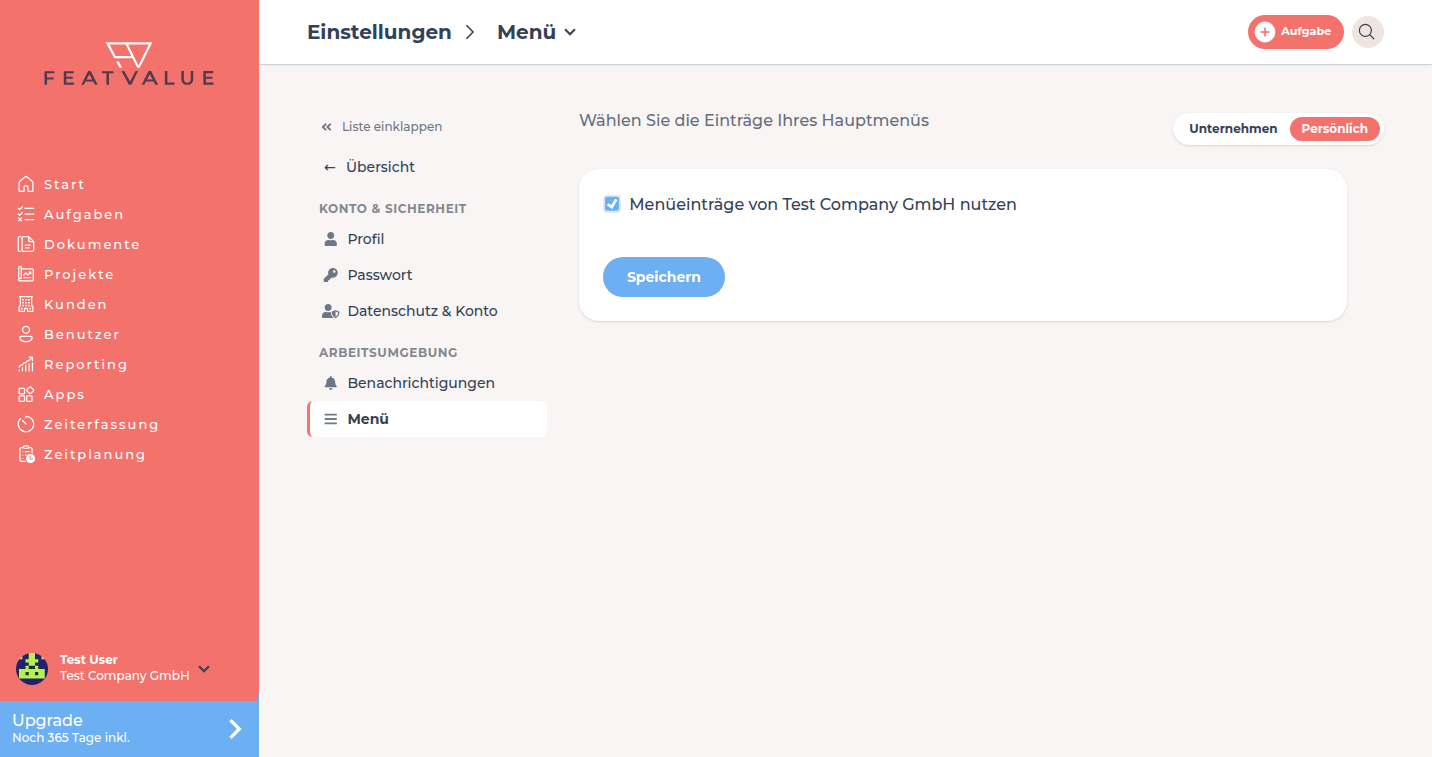Click the Test User avatar image

click(32, 668)
